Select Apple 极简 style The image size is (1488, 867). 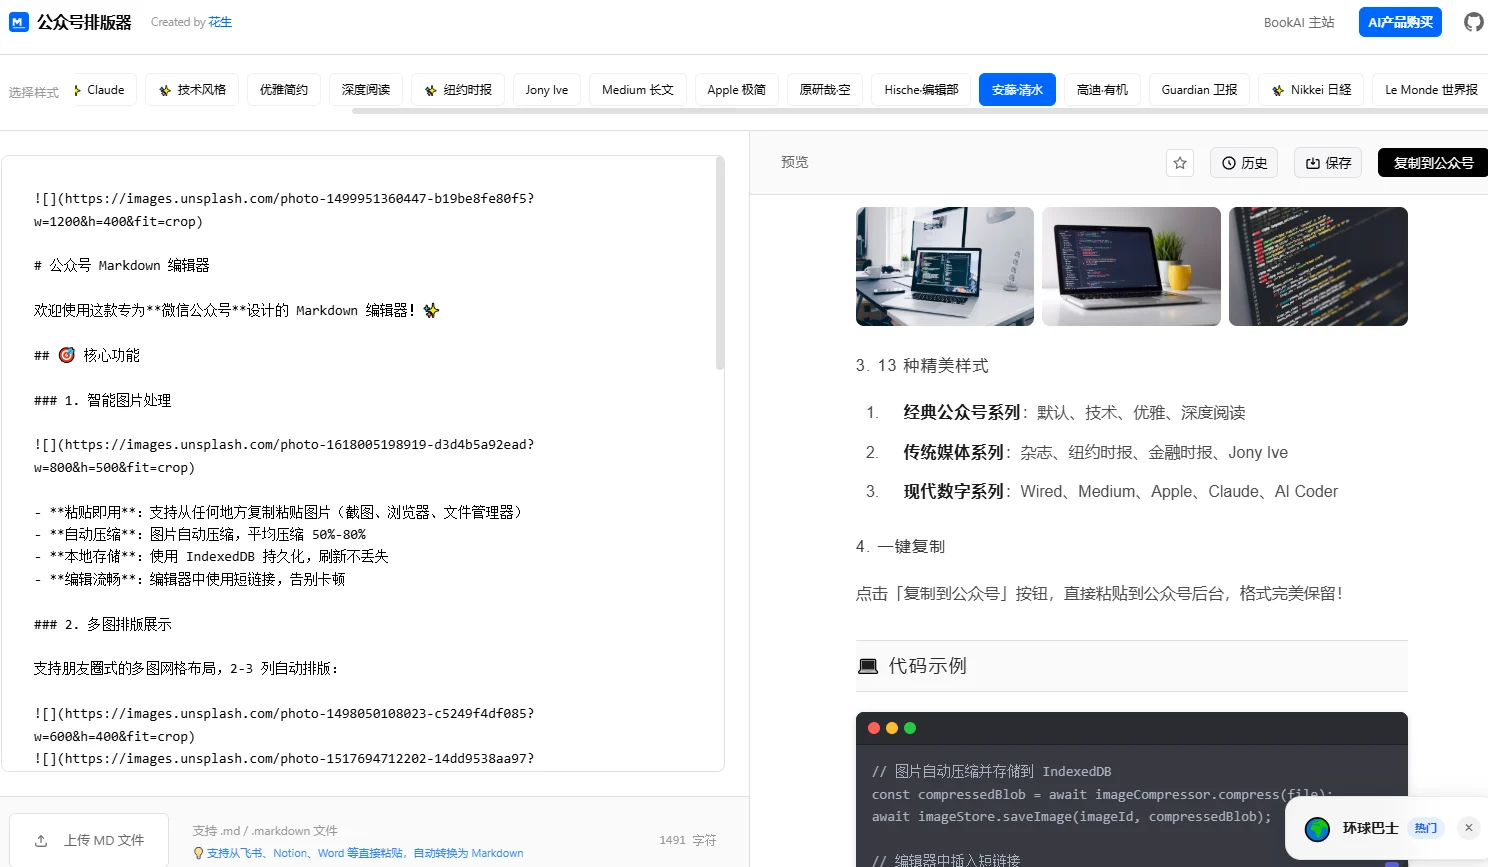pyautogui.click(x=736, y=90)
